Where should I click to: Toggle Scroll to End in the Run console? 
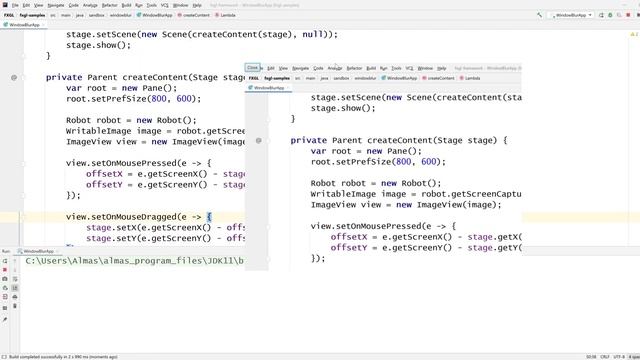[x=15, y=288]
